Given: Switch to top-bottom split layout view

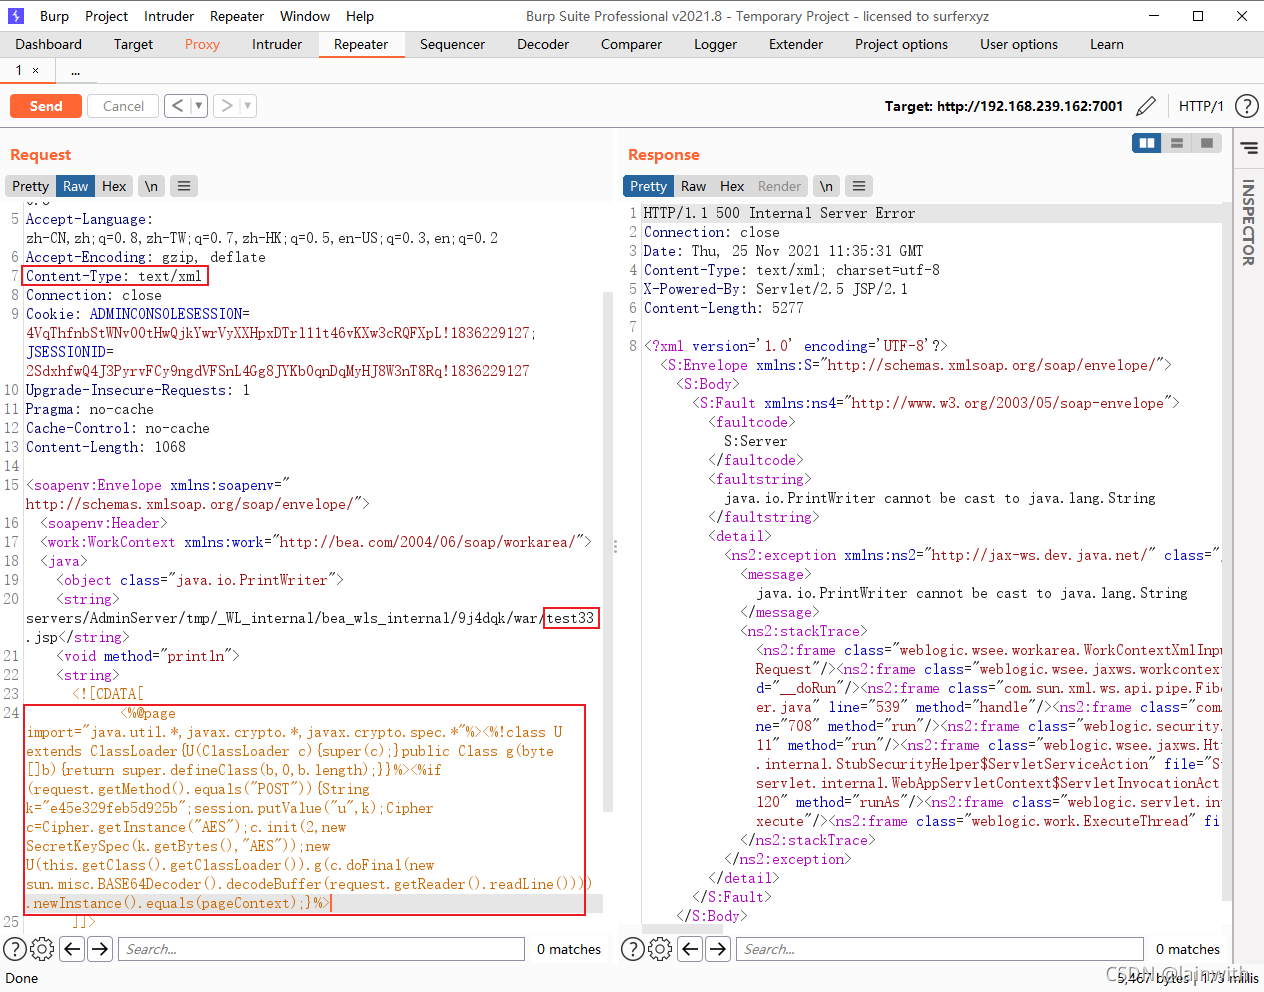Looking at the screenshot, I should 1177,143.
